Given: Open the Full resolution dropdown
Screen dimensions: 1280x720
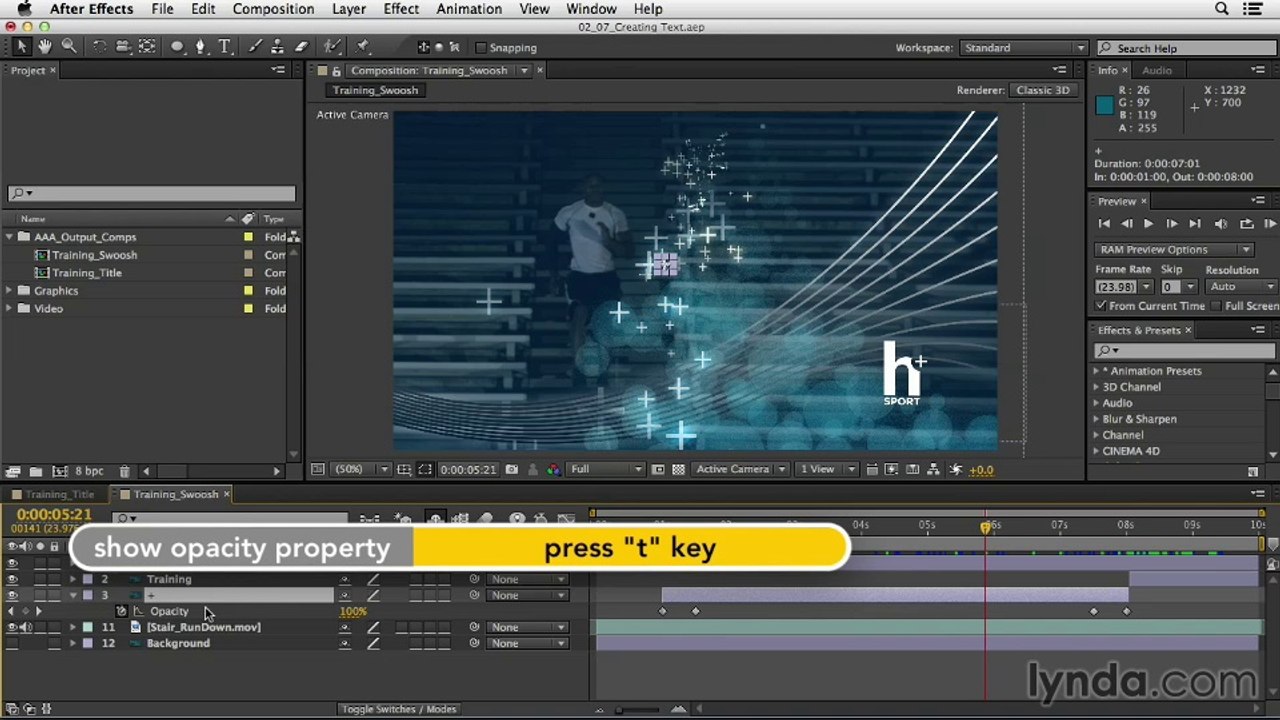Looking at the screenshot, I should tap(606, 469).
